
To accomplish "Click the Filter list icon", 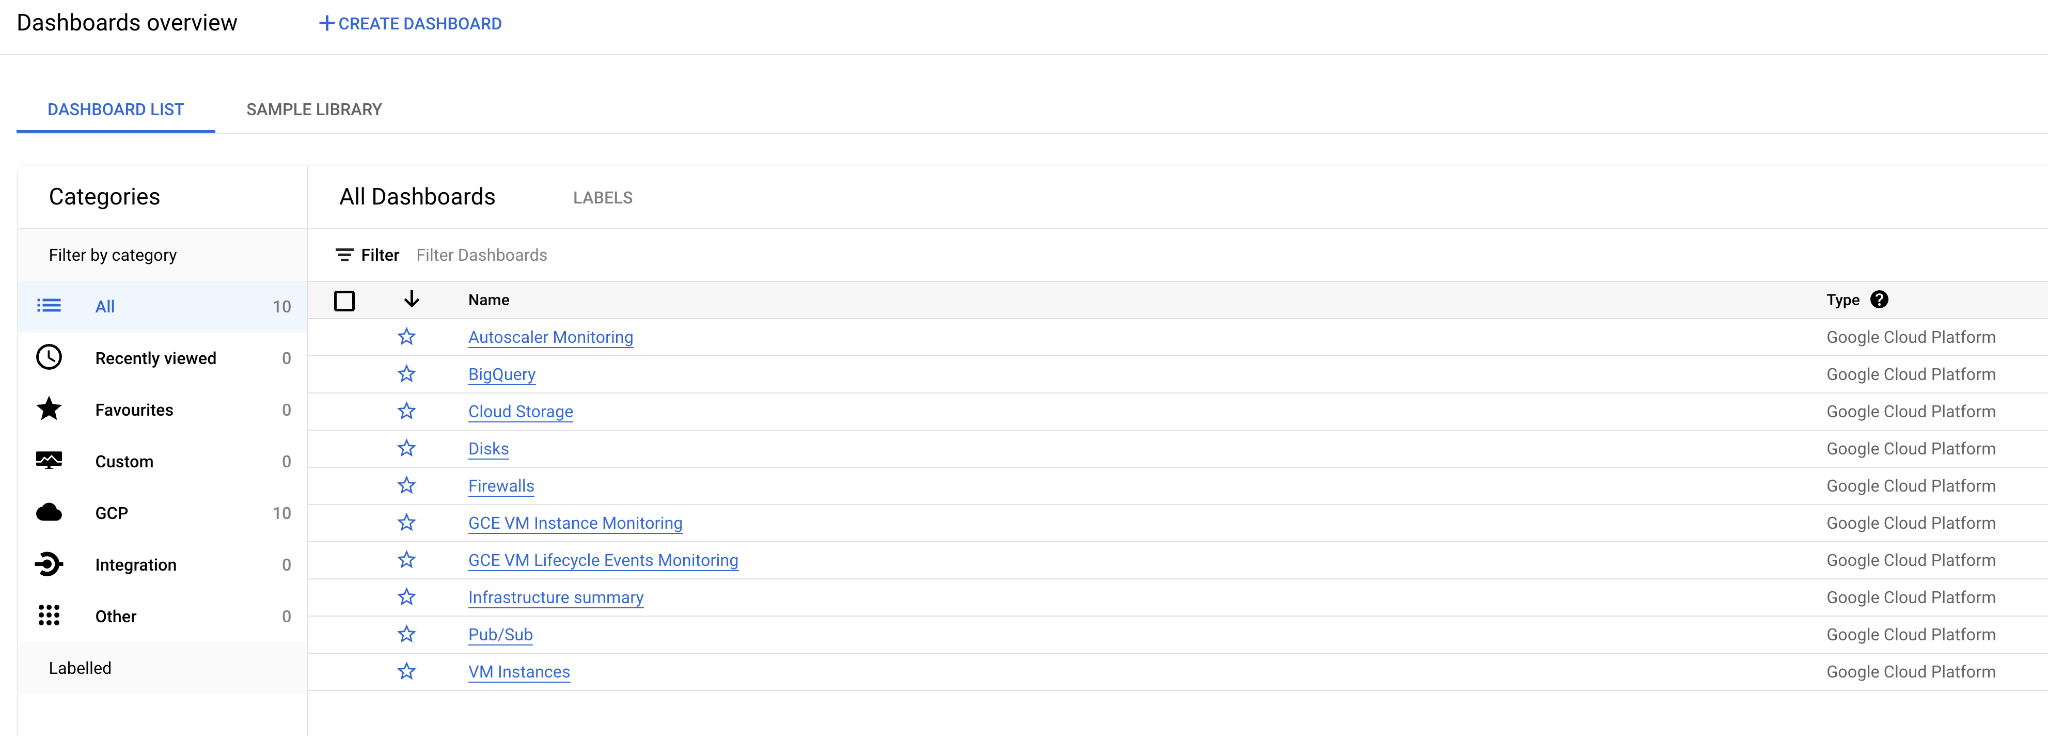I will pyautogui.click(x=344, y=255).
